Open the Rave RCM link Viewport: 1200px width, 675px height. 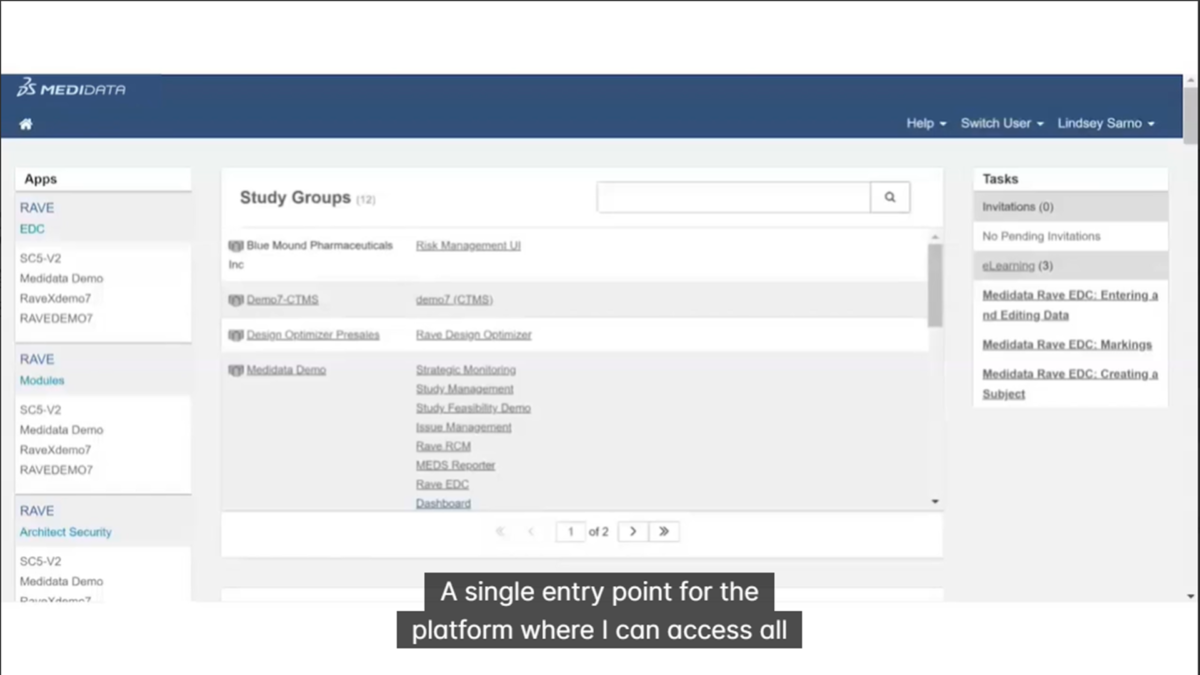(443, 446)
